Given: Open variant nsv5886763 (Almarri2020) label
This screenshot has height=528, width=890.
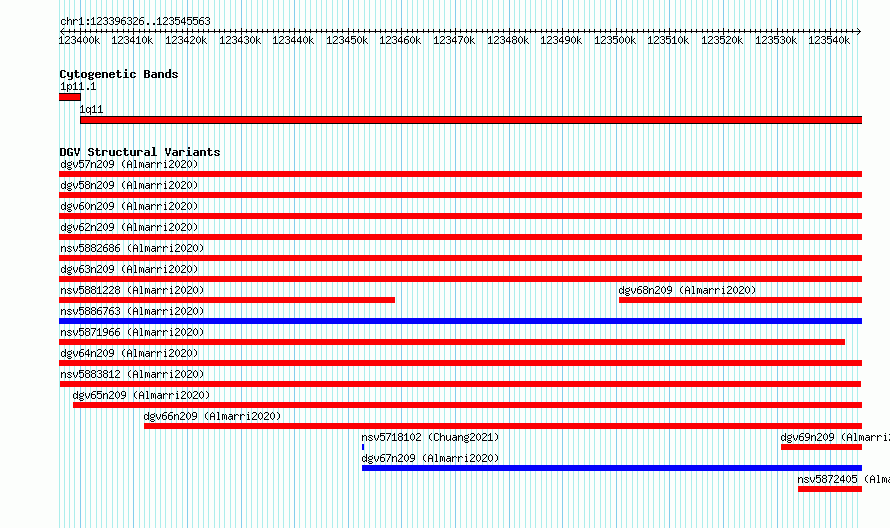Looking at the screenshot, I should tap(132, 311).
